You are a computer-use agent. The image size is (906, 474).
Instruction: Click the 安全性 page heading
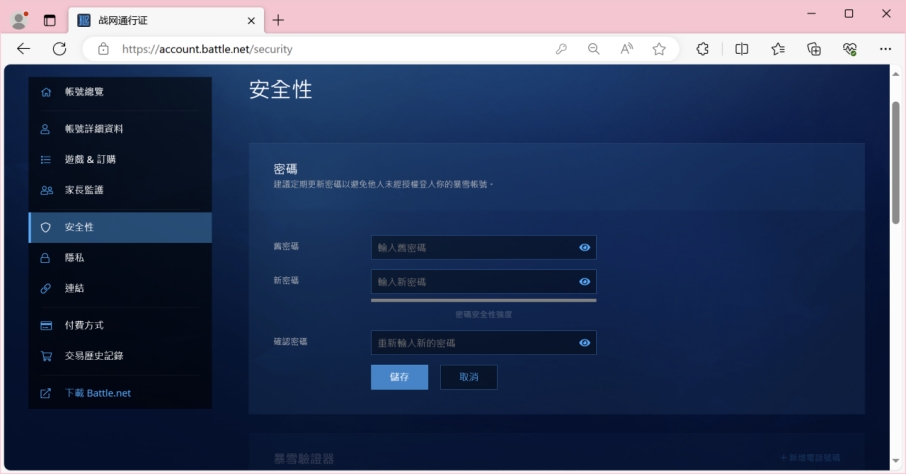pyautogui.click(x=281, y=90)
